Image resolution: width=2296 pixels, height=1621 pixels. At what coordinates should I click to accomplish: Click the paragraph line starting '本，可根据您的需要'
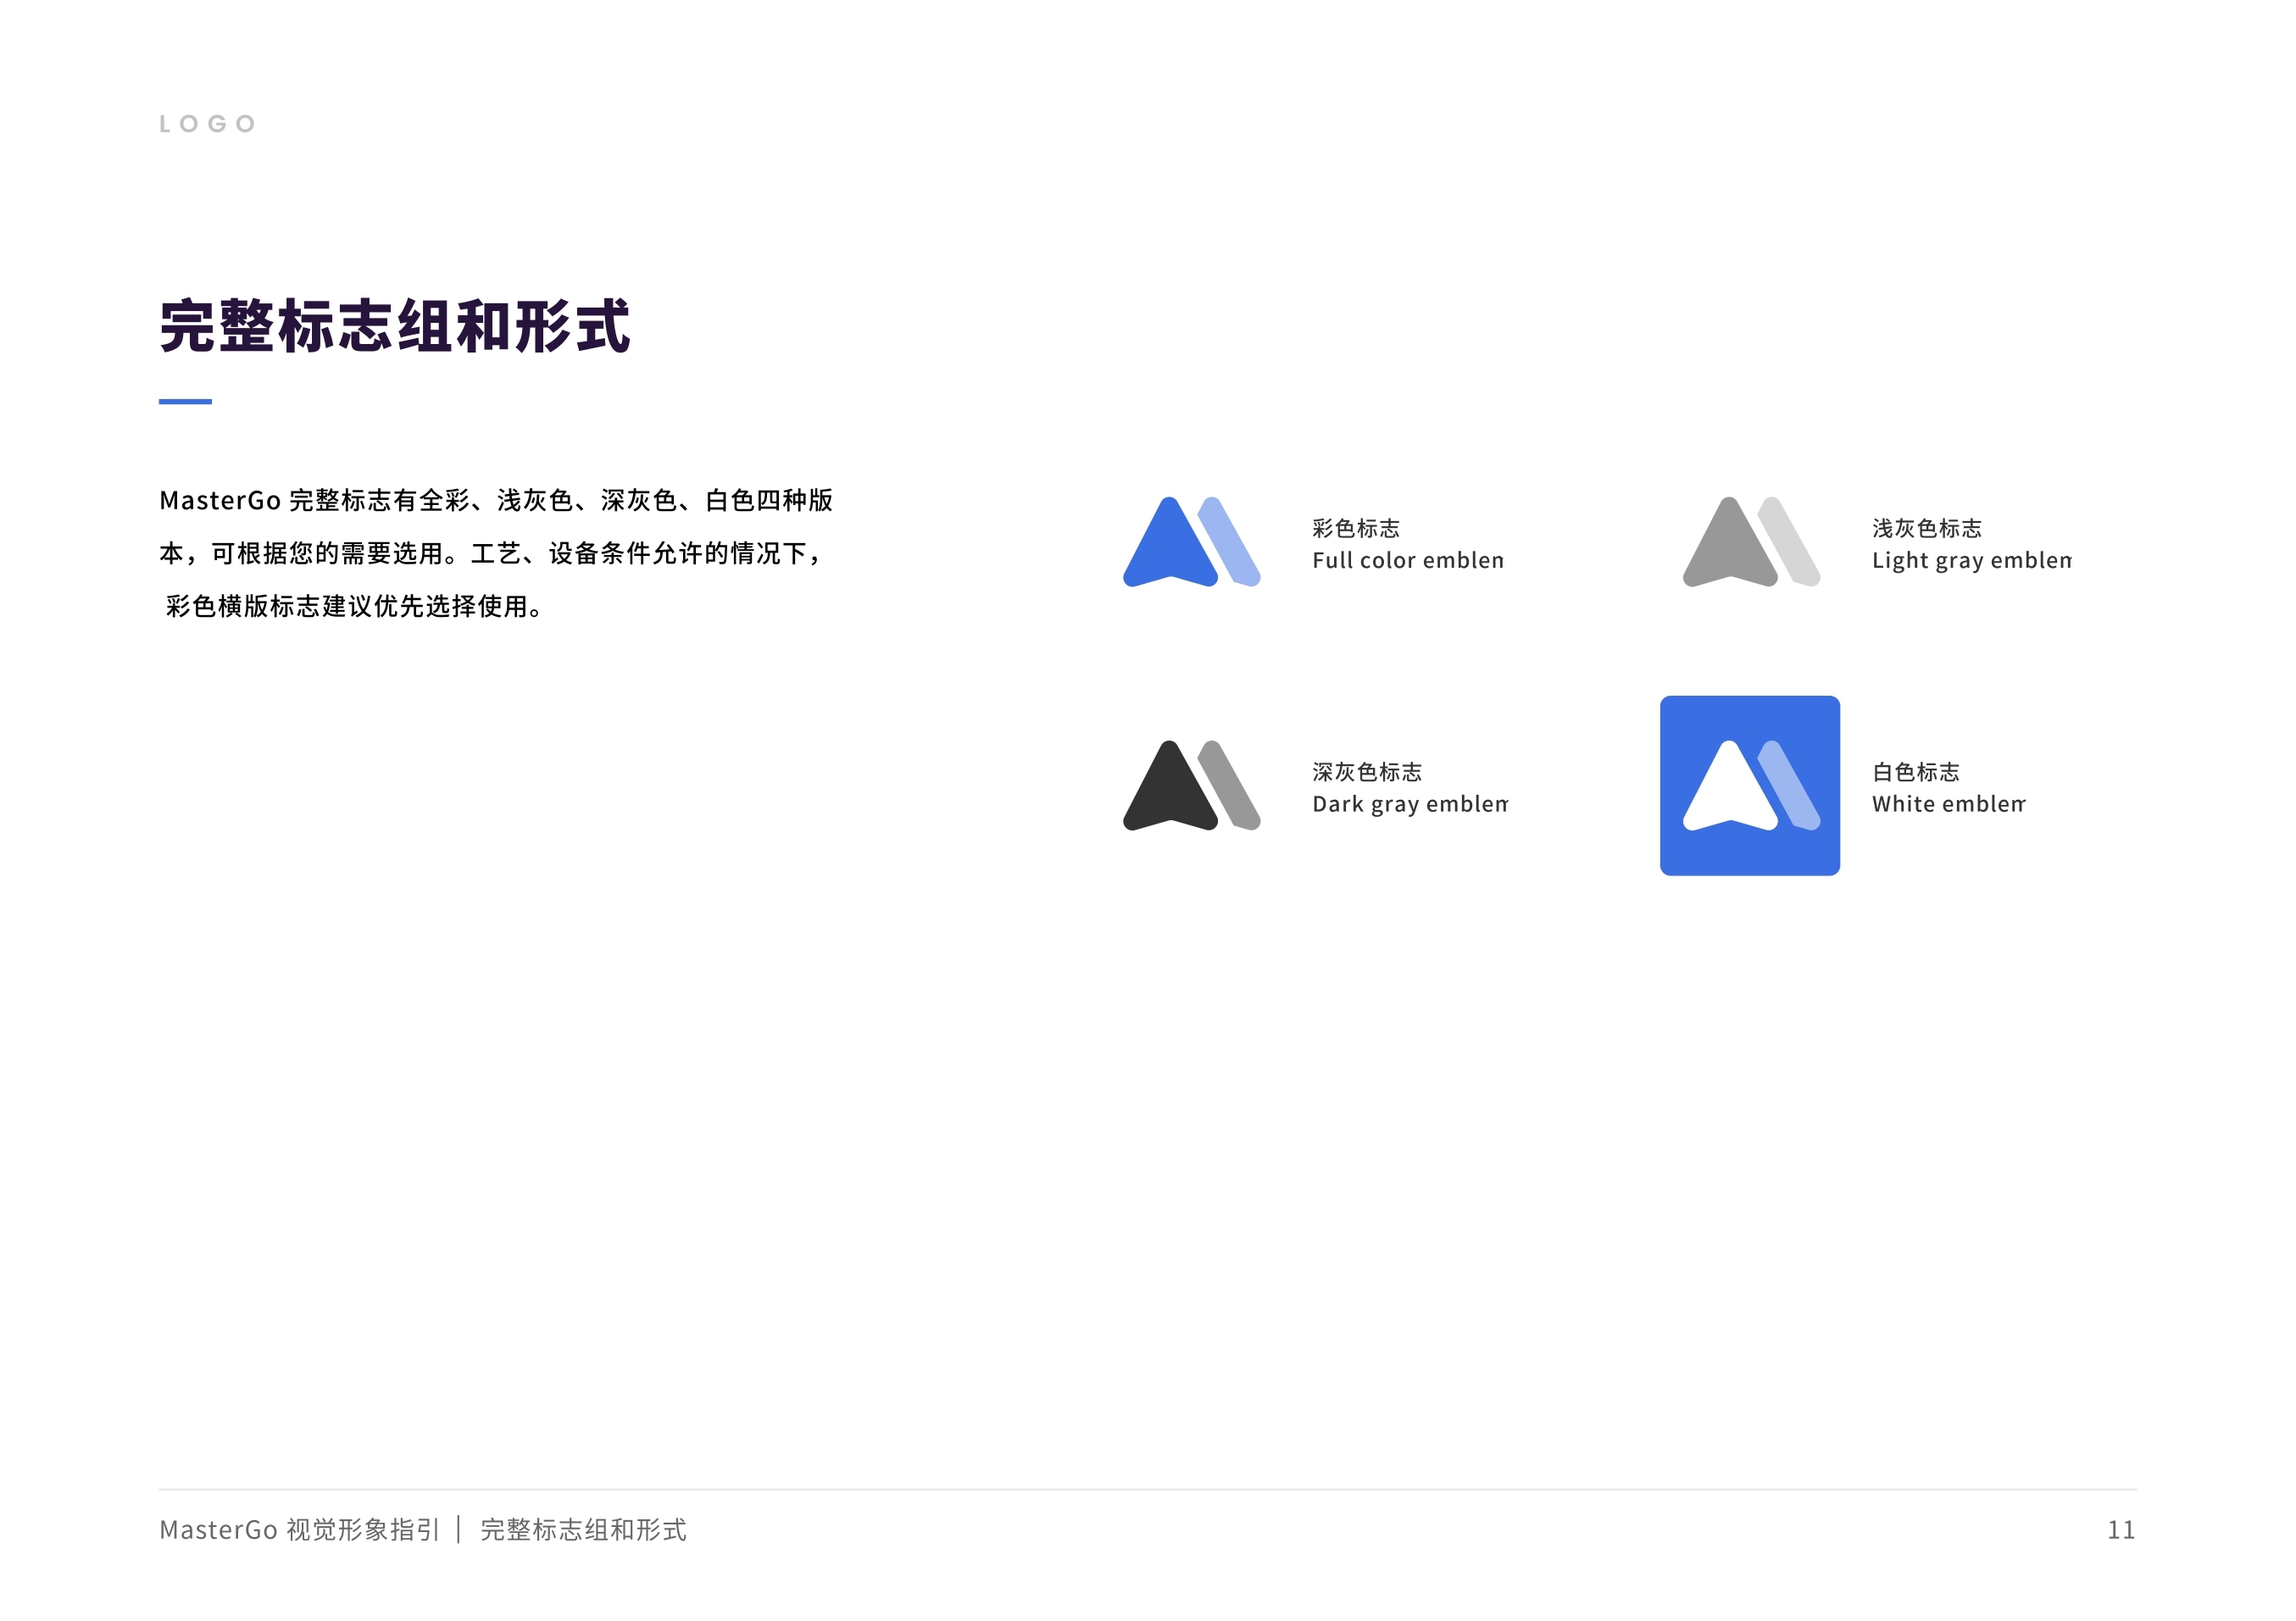(490, 553)
